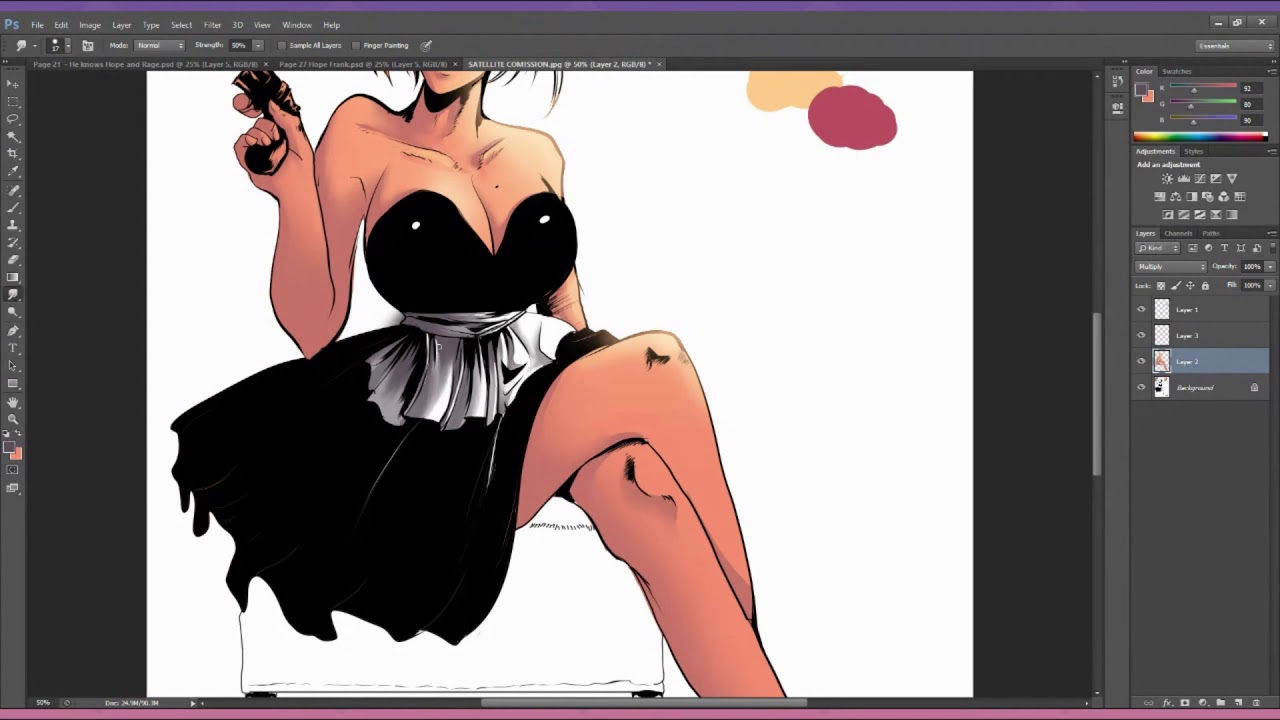The image size is (1280, 720).
Task: Switch to the Channels tab
Action: click(x=1177, y=233)
